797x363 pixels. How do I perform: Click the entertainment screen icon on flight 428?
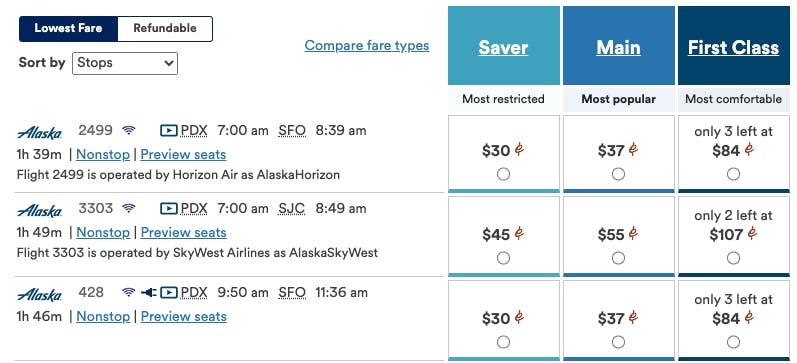tap(169, 292)
